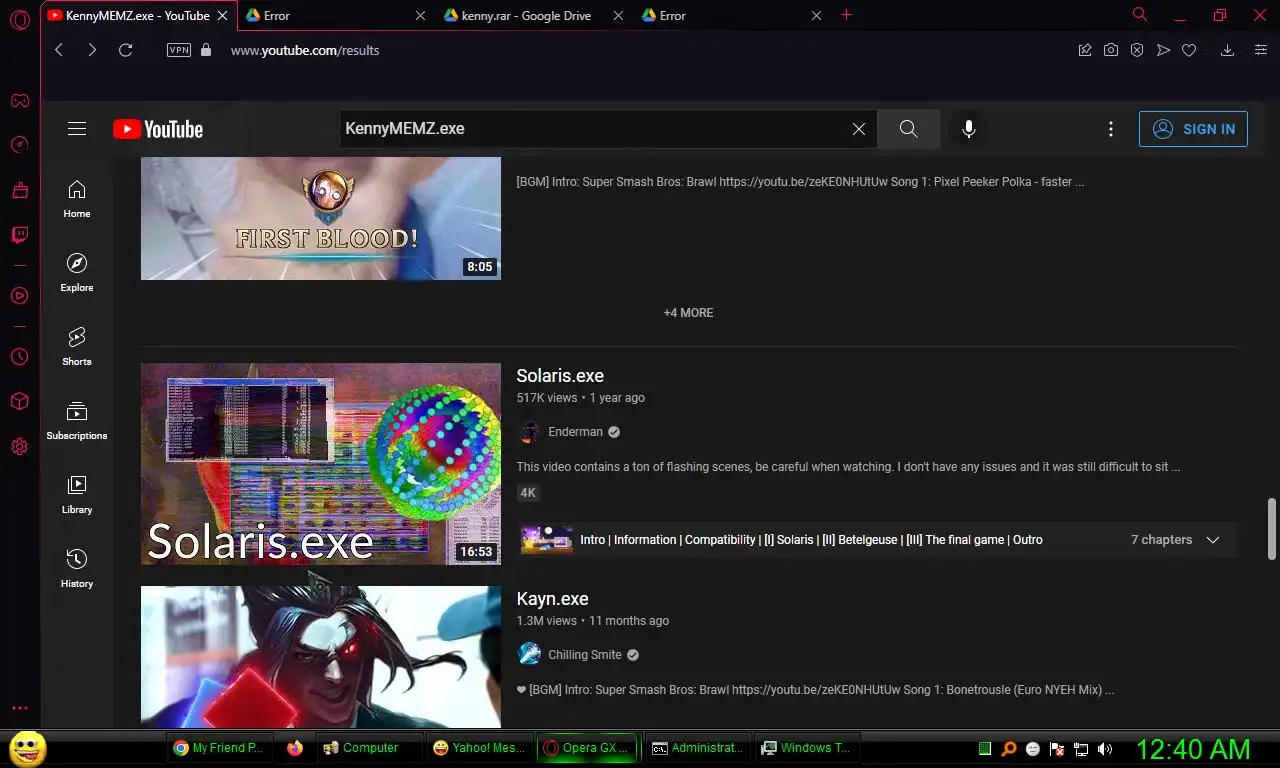
Task: Open Explore in YouTube sidebar
Action: click(77, 273)
